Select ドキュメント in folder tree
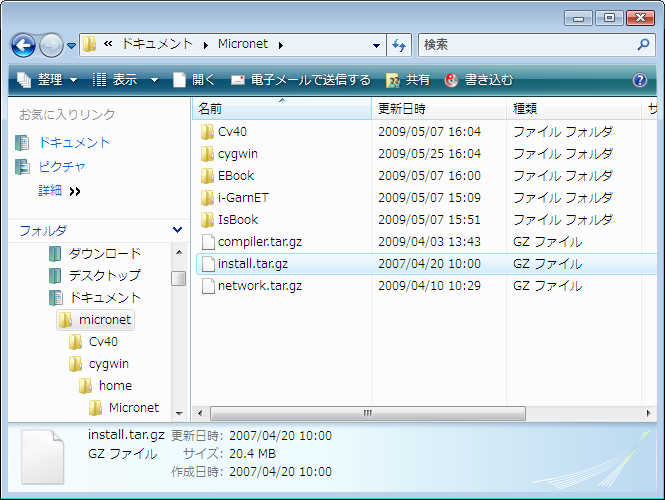Screen dimensions: 665x500 tap(105, 298)
